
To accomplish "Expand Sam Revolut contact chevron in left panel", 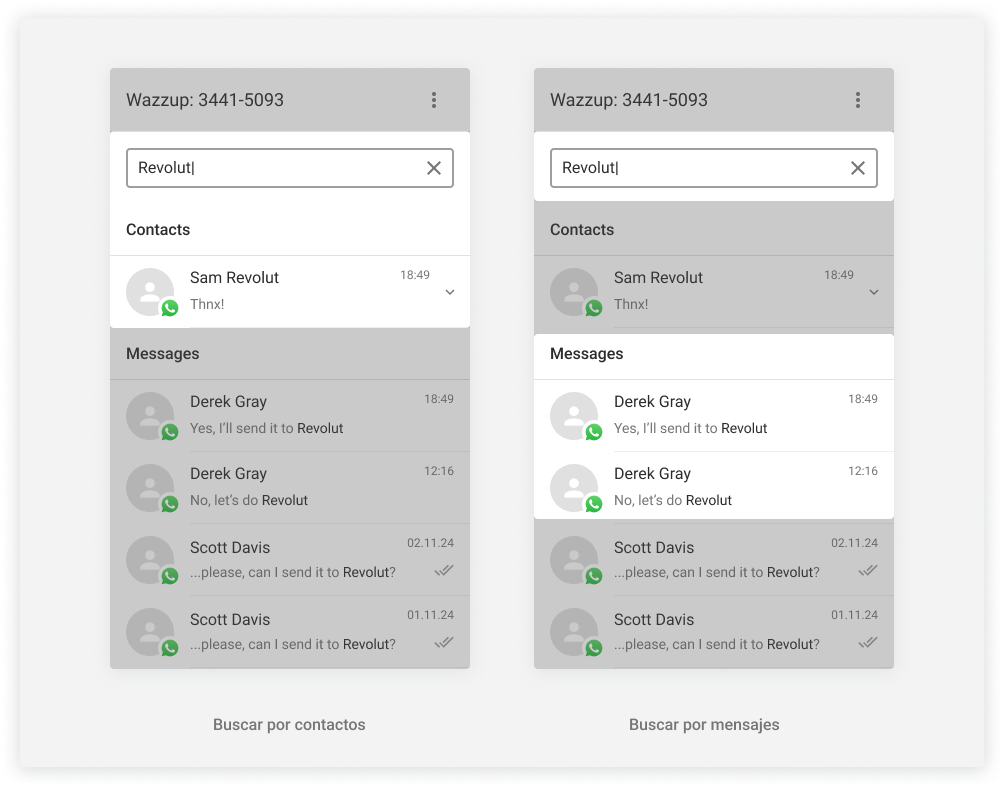I will [x=450, y=292].
